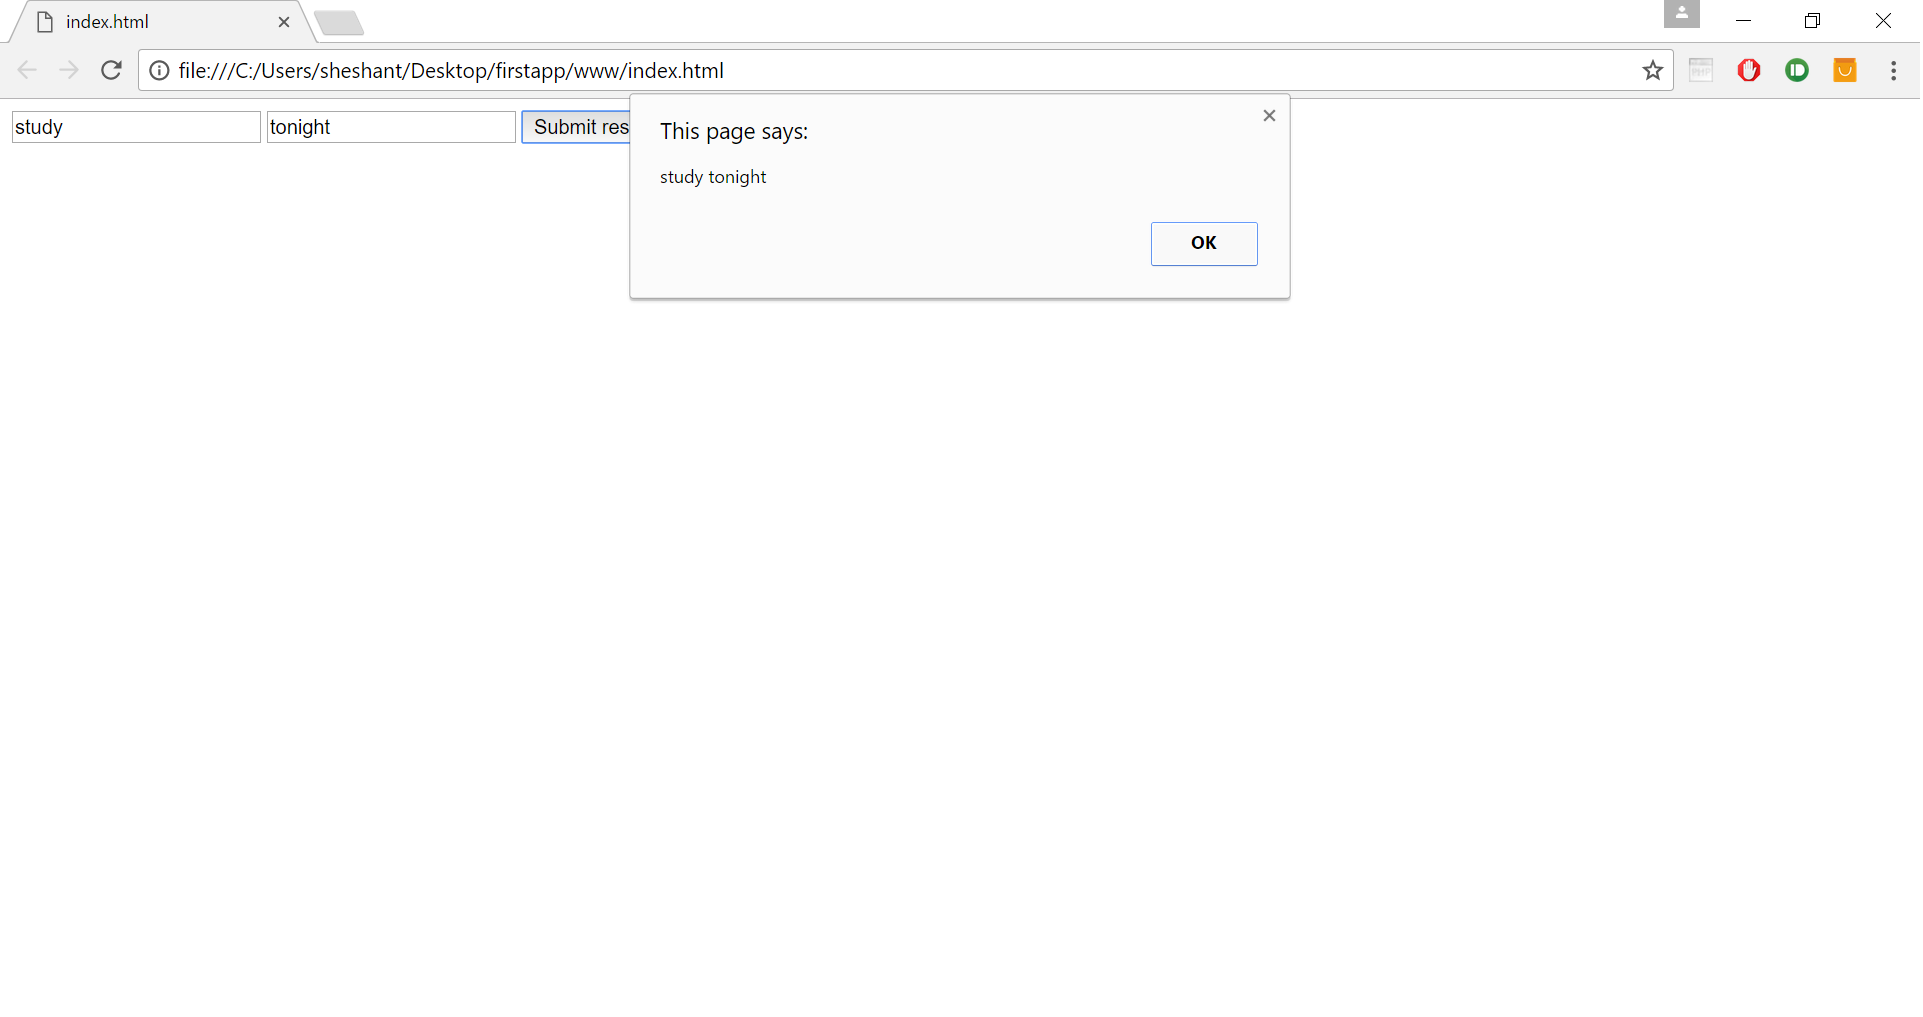The width and height of the screenshot is (1923, 1017).
Task: Focus the input field containing 'tonight'
Action: click(391, 127)
